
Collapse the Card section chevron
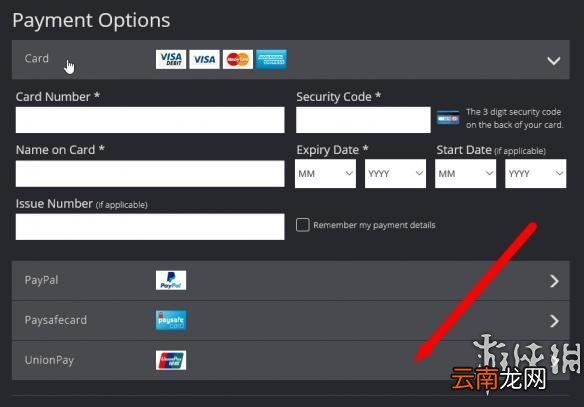tap(554, 61)
